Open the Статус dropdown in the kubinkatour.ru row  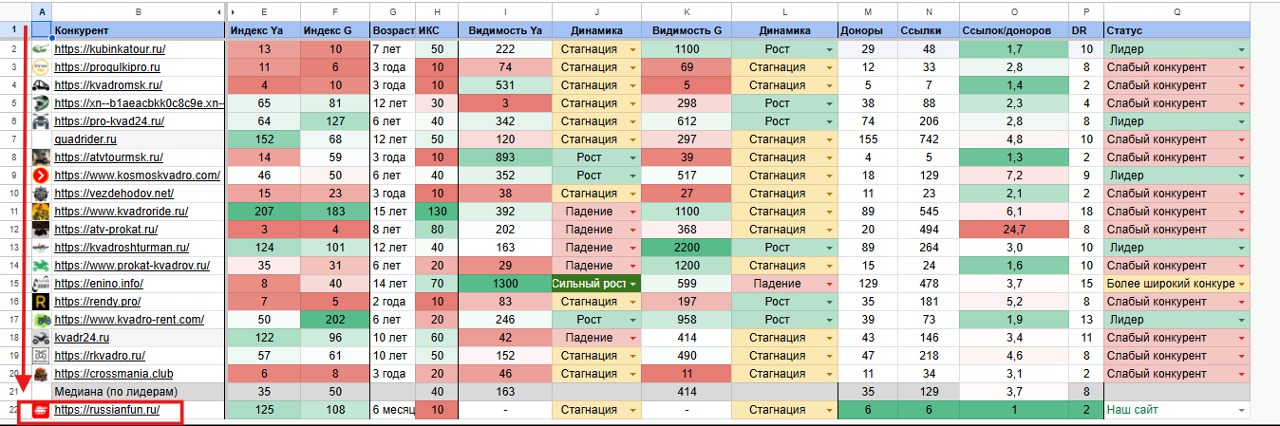coord(1242,49)
